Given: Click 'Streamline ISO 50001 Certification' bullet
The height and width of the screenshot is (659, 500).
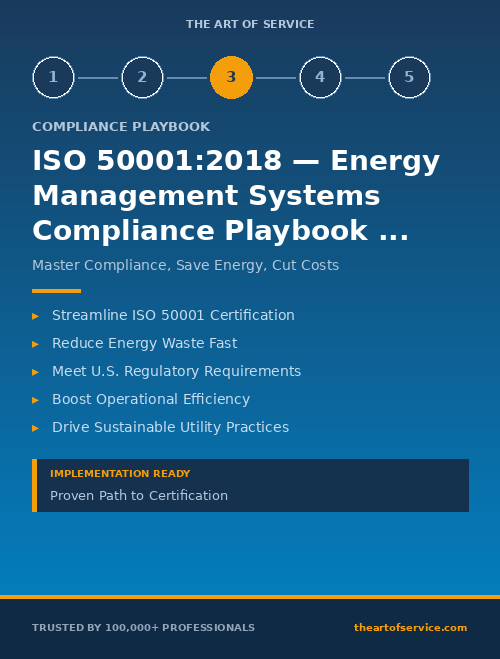Looking at the screenshot, I should point(173,315).
